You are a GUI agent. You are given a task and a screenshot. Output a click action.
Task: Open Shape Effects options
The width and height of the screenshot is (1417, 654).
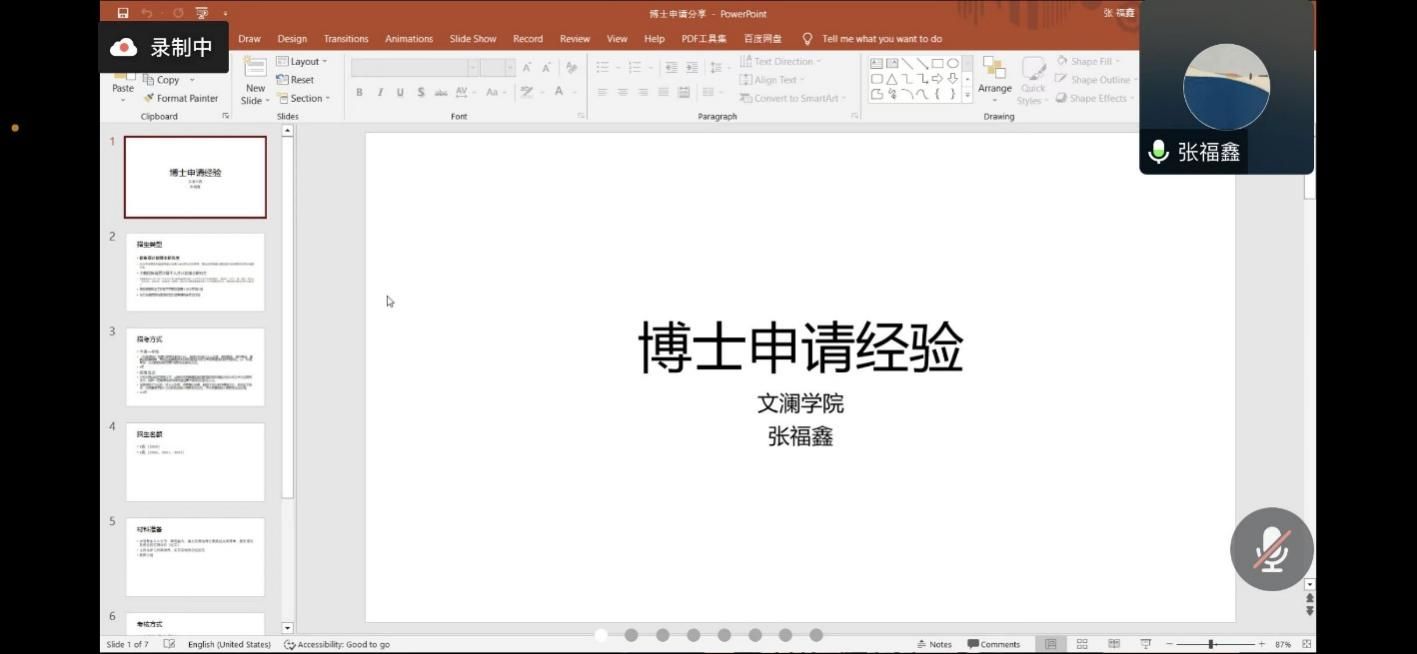1095,98
